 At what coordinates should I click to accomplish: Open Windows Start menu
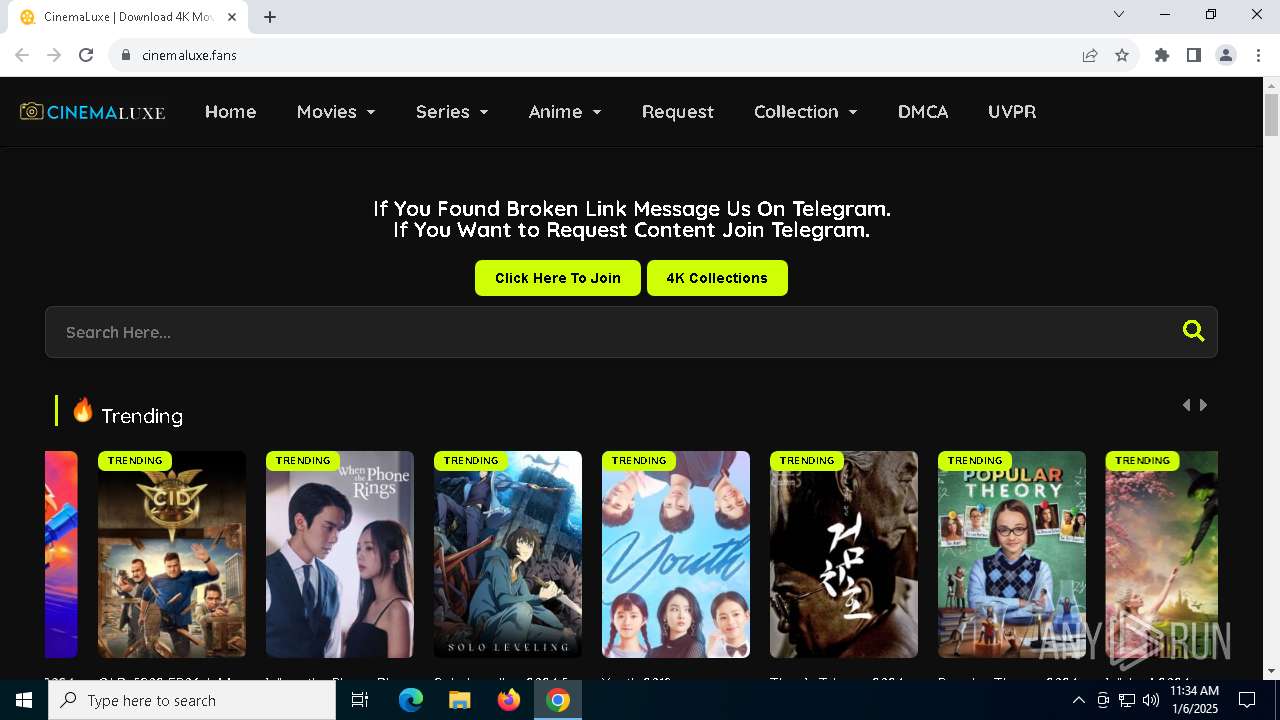[24, 700]
